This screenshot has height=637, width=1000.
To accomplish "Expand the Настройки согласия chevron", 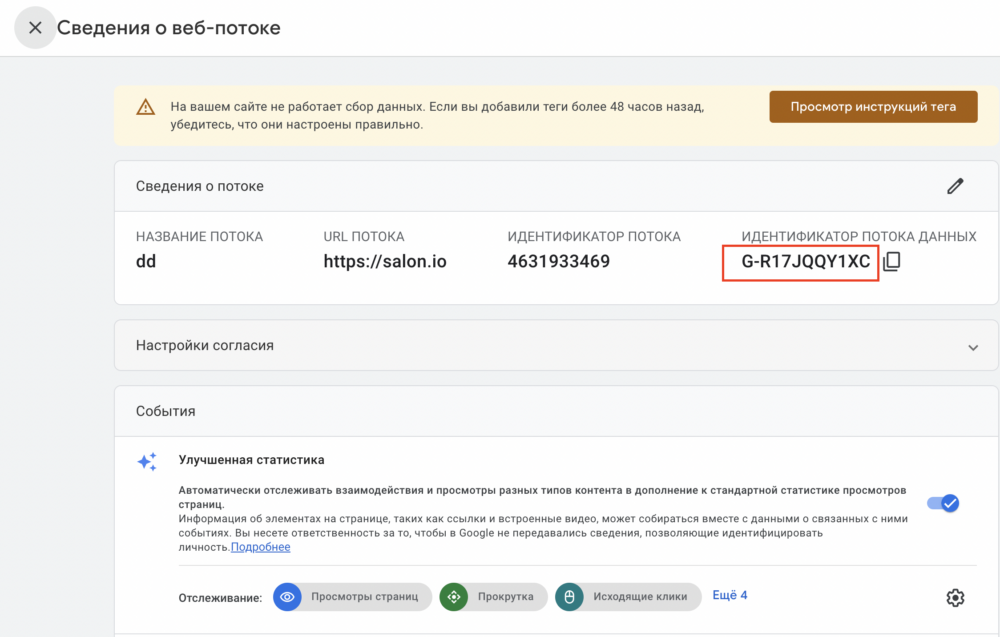I will pyautogui.click(x=973, y=346).
